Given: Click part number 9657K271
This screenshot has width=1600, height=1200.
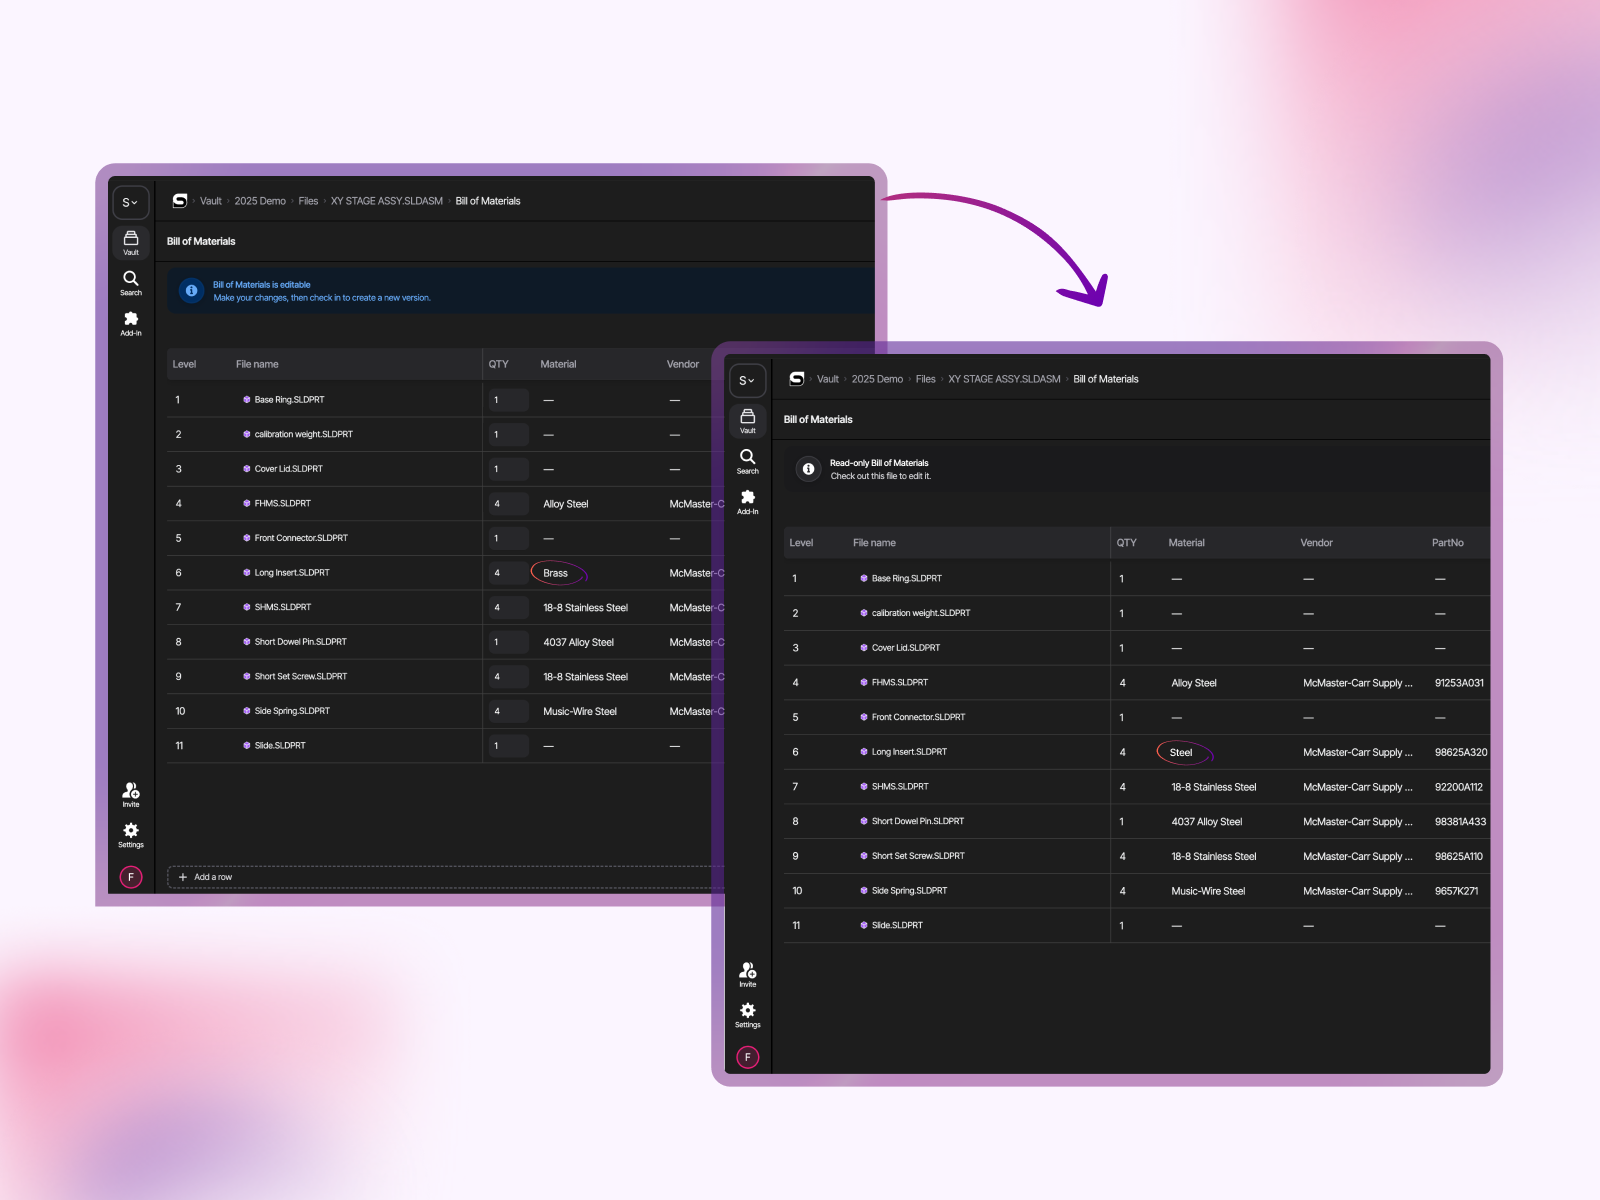Looking at the screenshot, I should (1456, 891).
